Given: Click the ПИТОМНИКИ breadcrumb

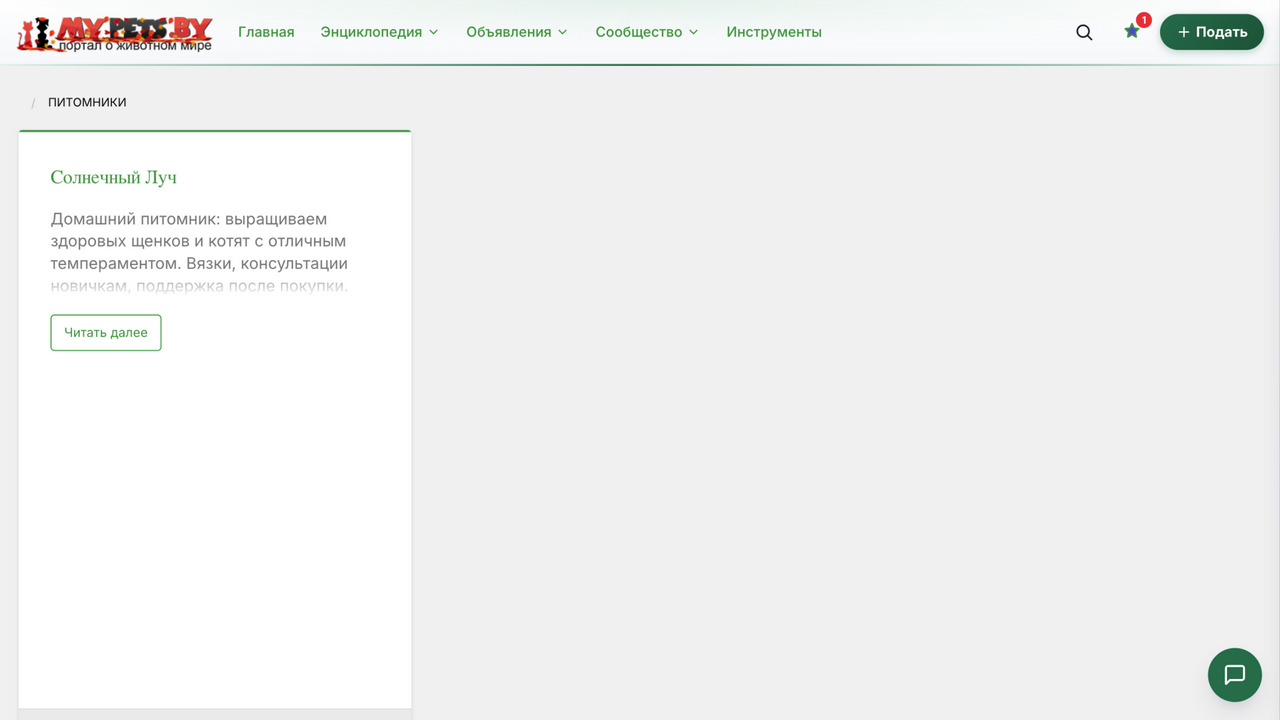Looking at the screenshot, I should 87,102.
